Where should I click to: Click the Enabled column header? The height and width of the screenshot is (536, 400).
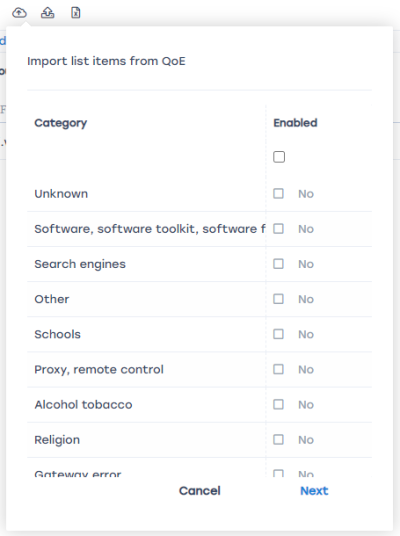tap(295, 123)
